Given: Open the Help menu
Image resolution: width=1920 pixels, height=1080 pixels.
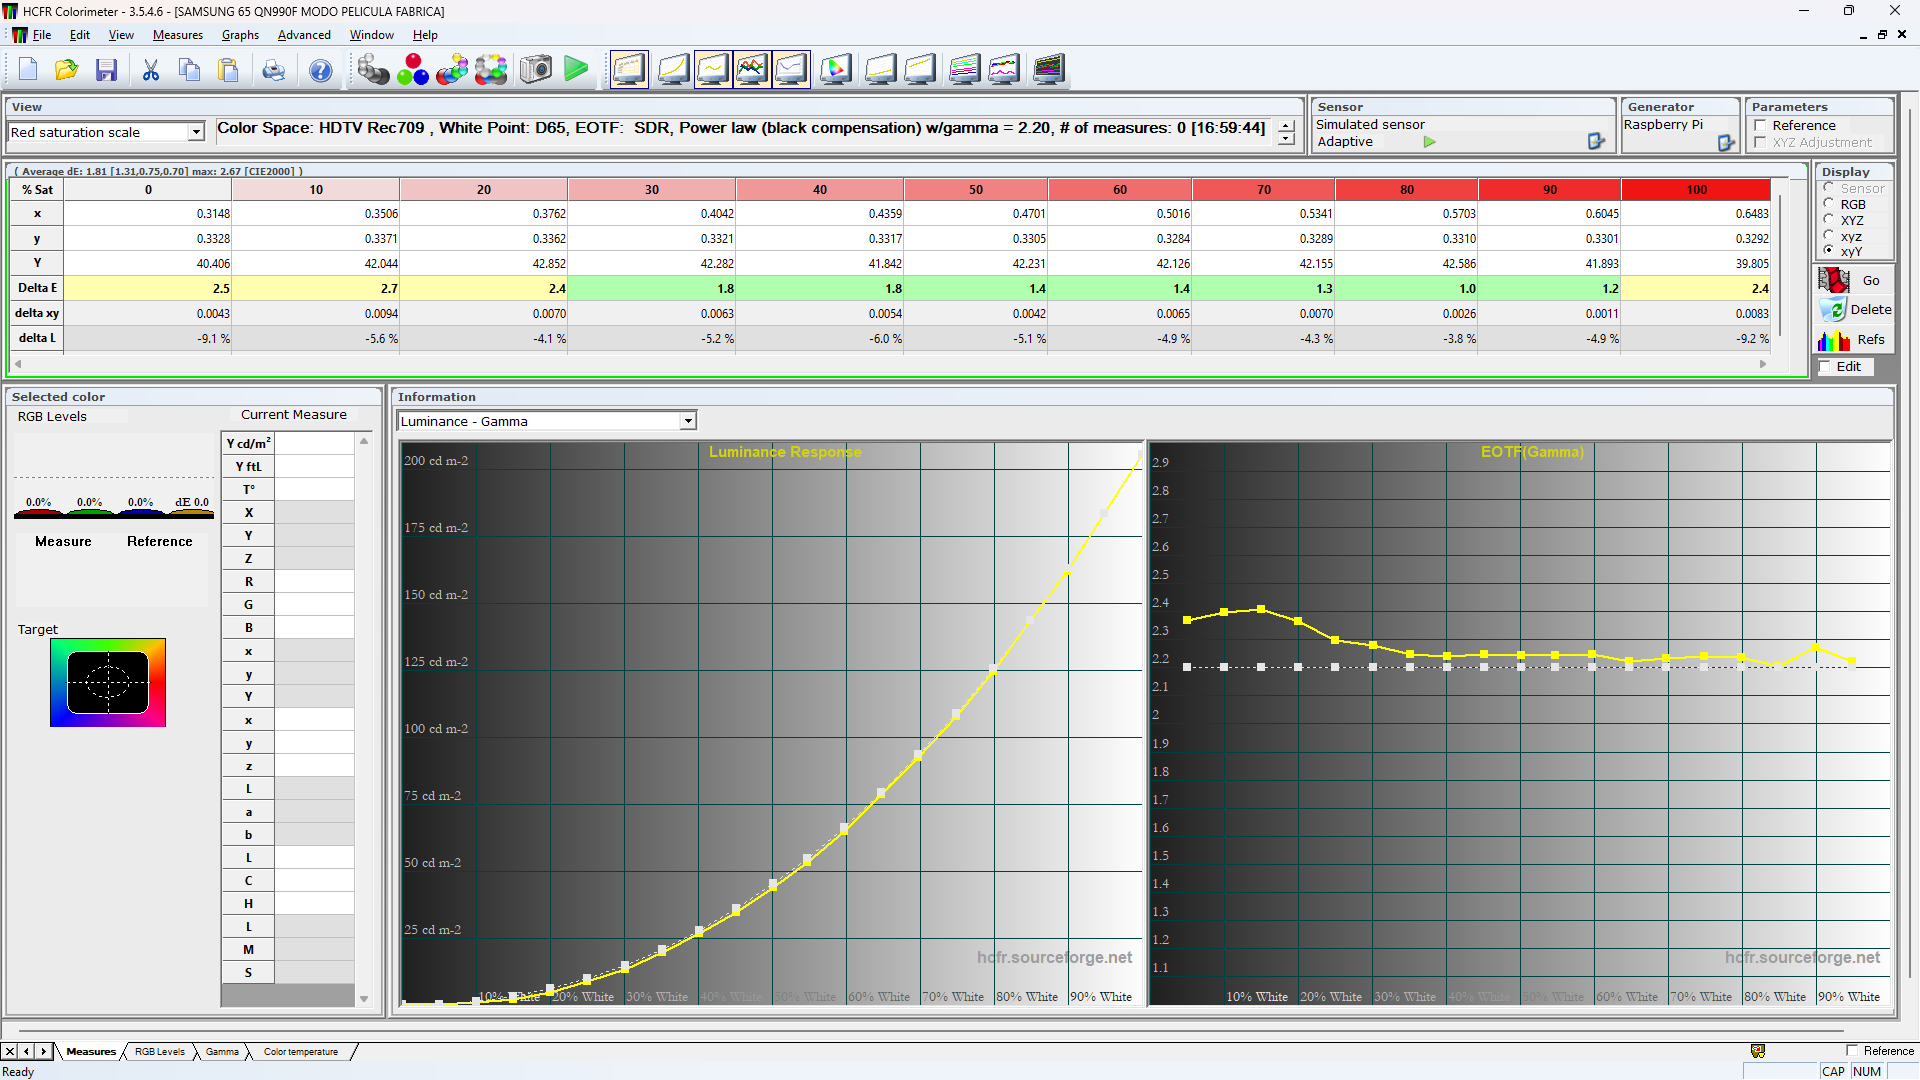Looking at the screenshot, I should 425,35.
